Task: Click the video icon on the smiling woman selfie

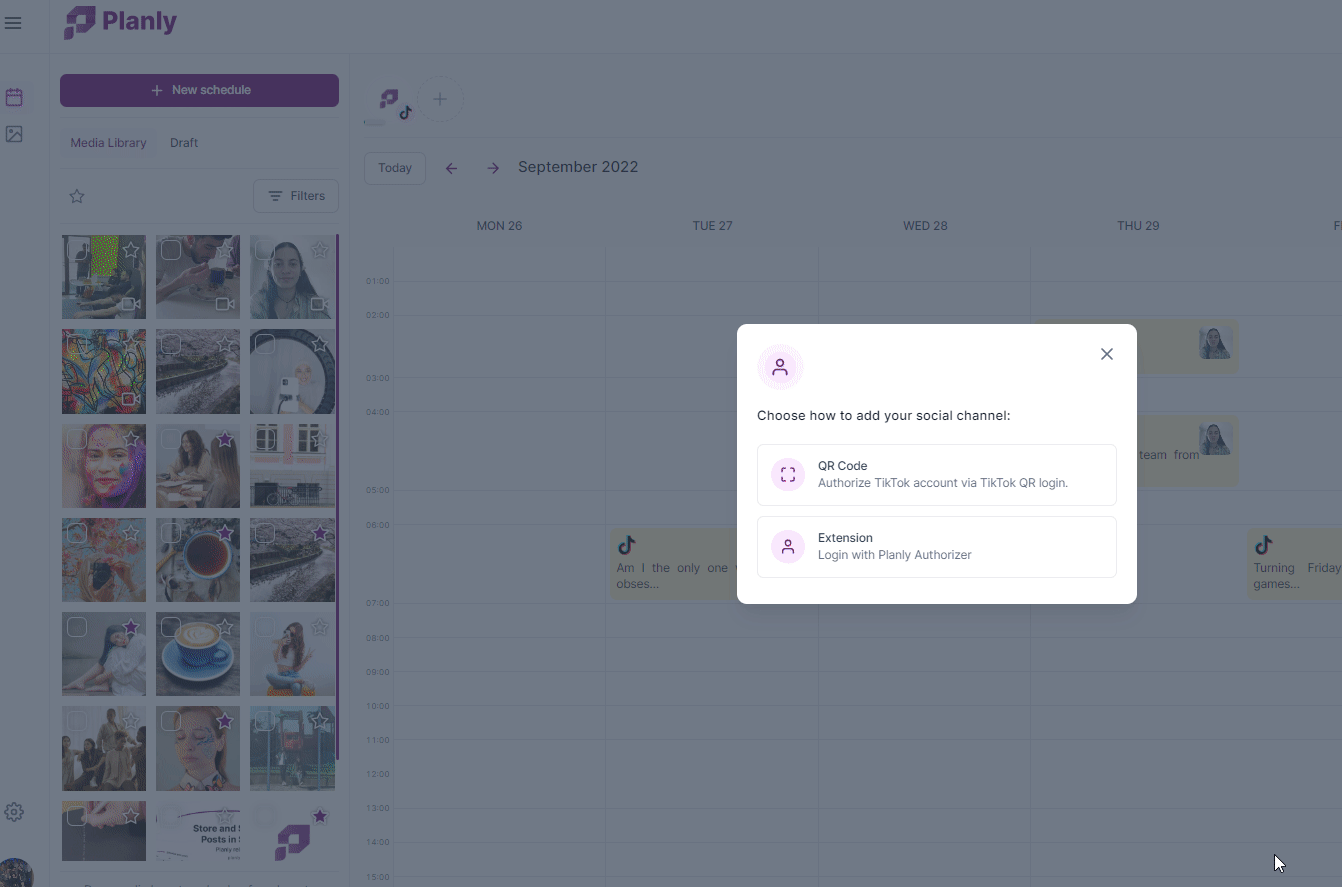Action: (319, 304)
